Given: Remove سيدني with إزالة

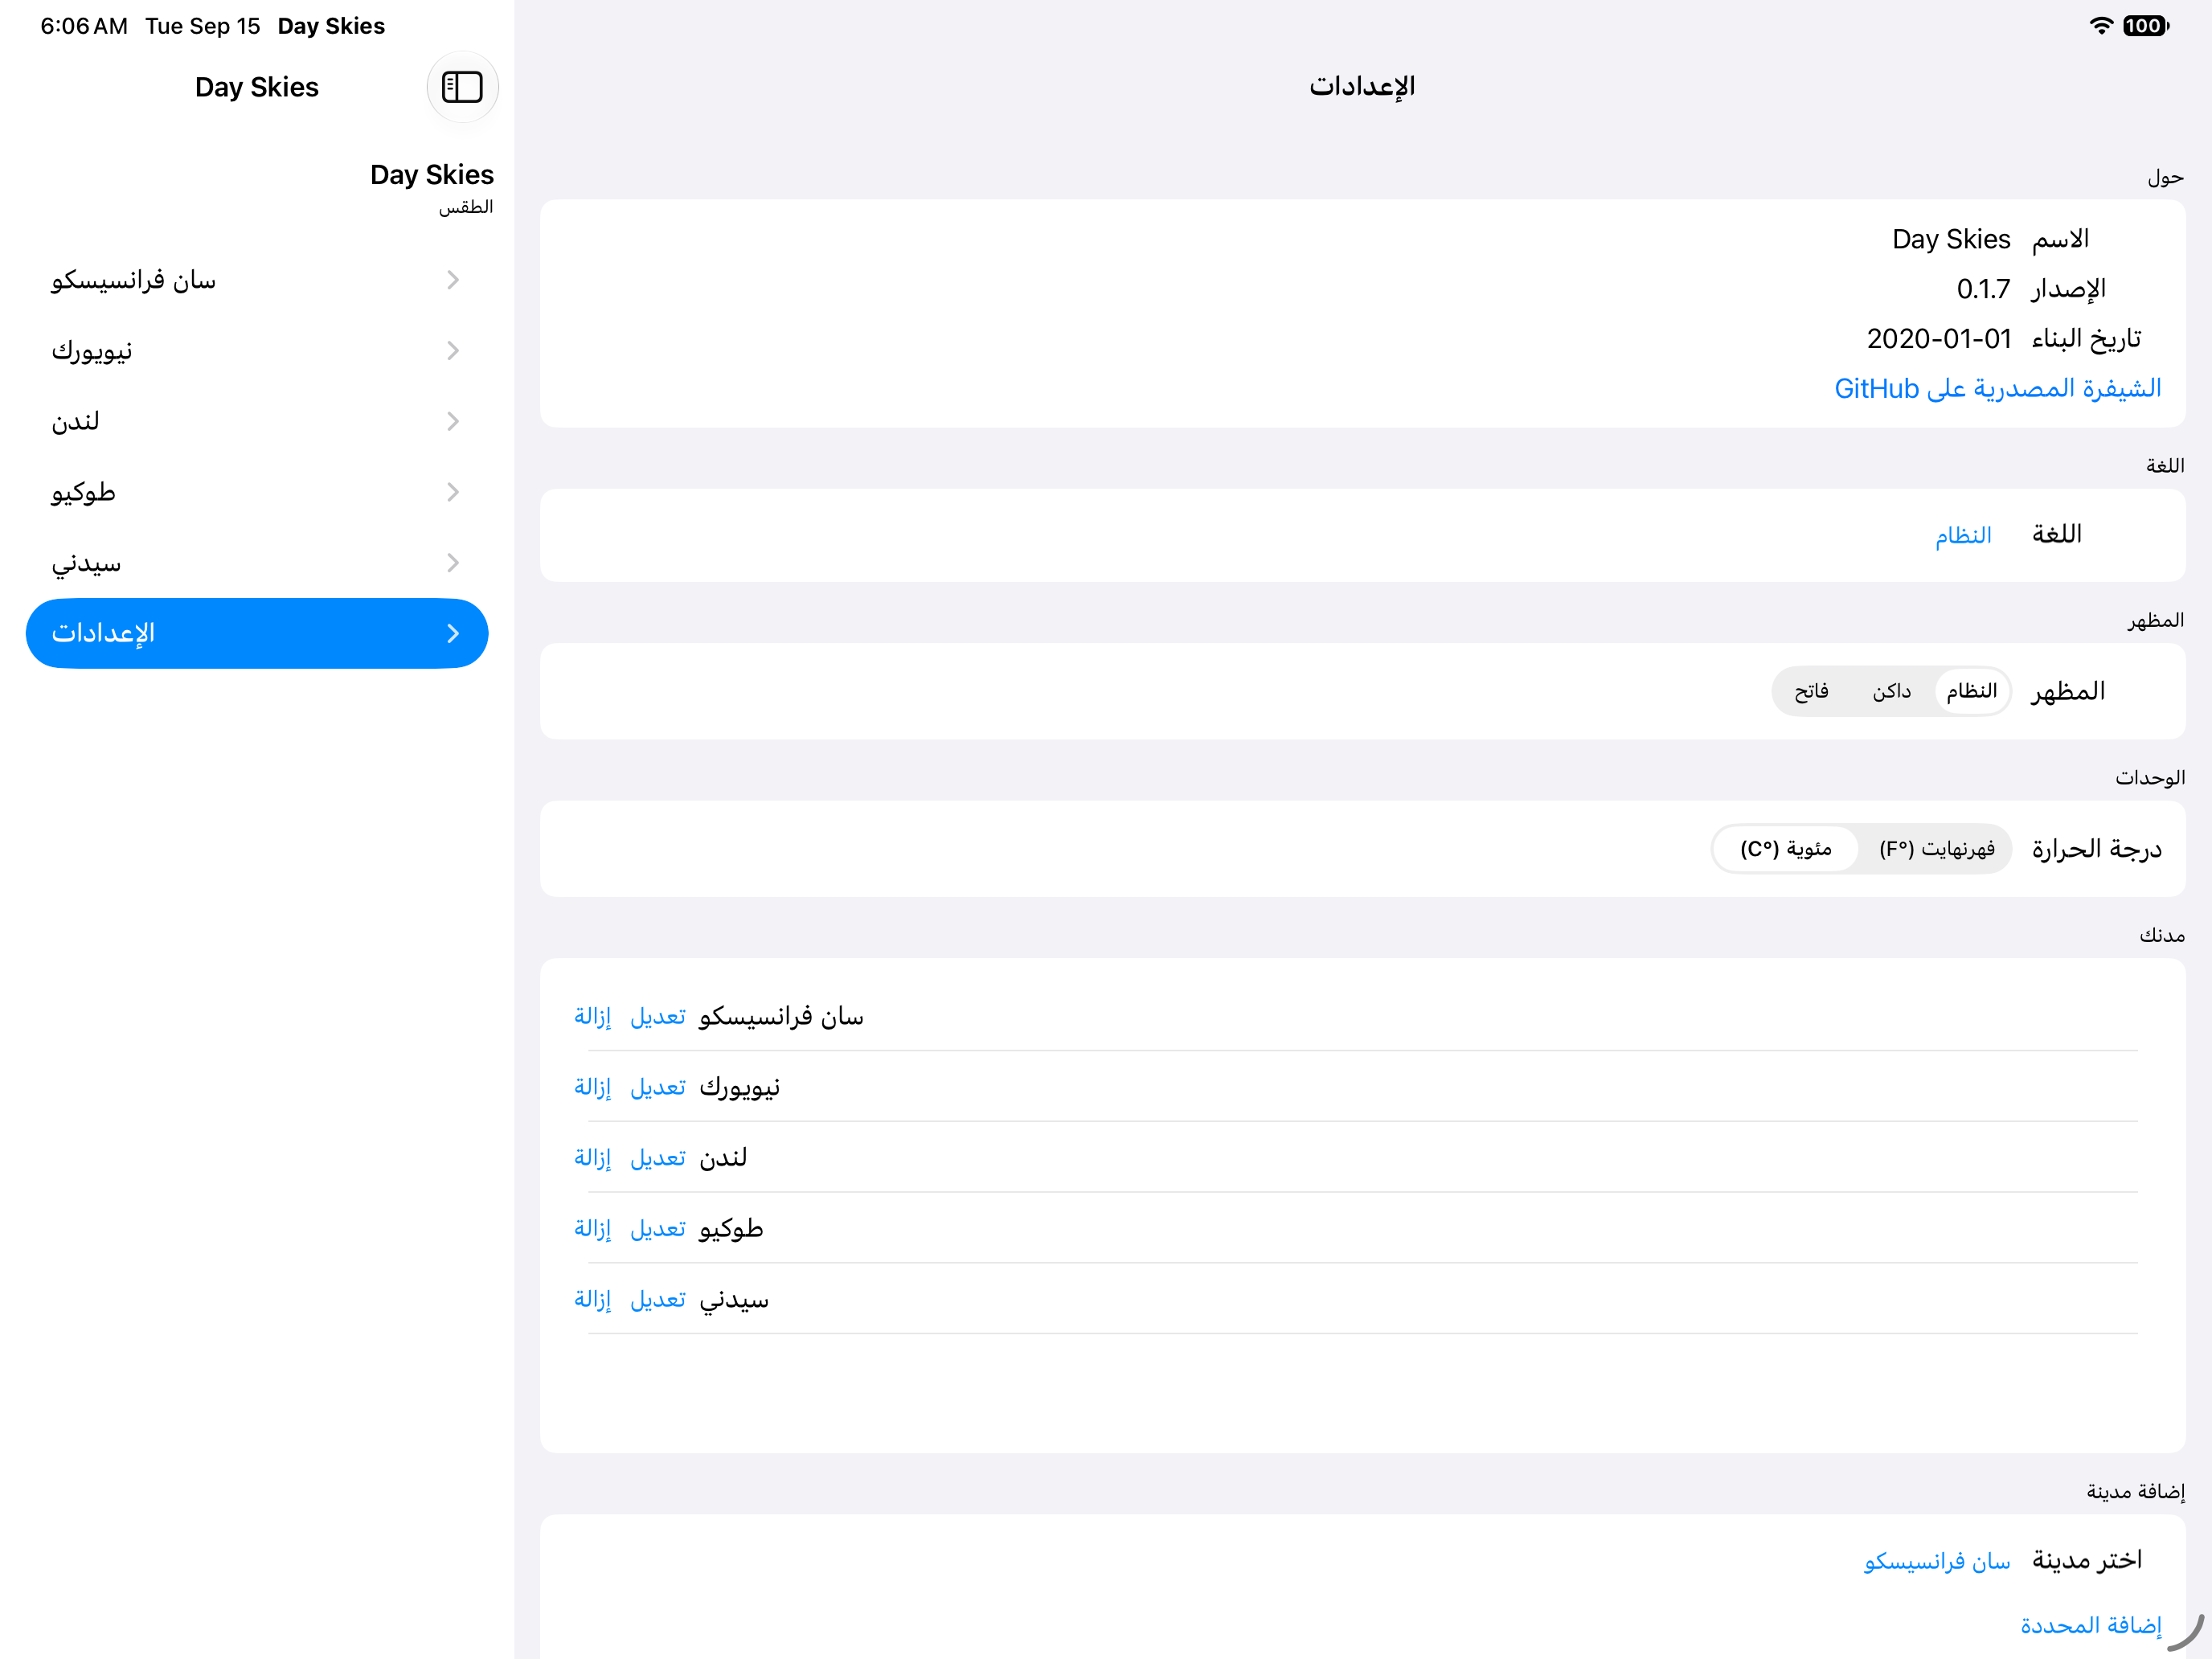Looking at the screenshot, I should pyautogui.click(x=592, y=1300).
